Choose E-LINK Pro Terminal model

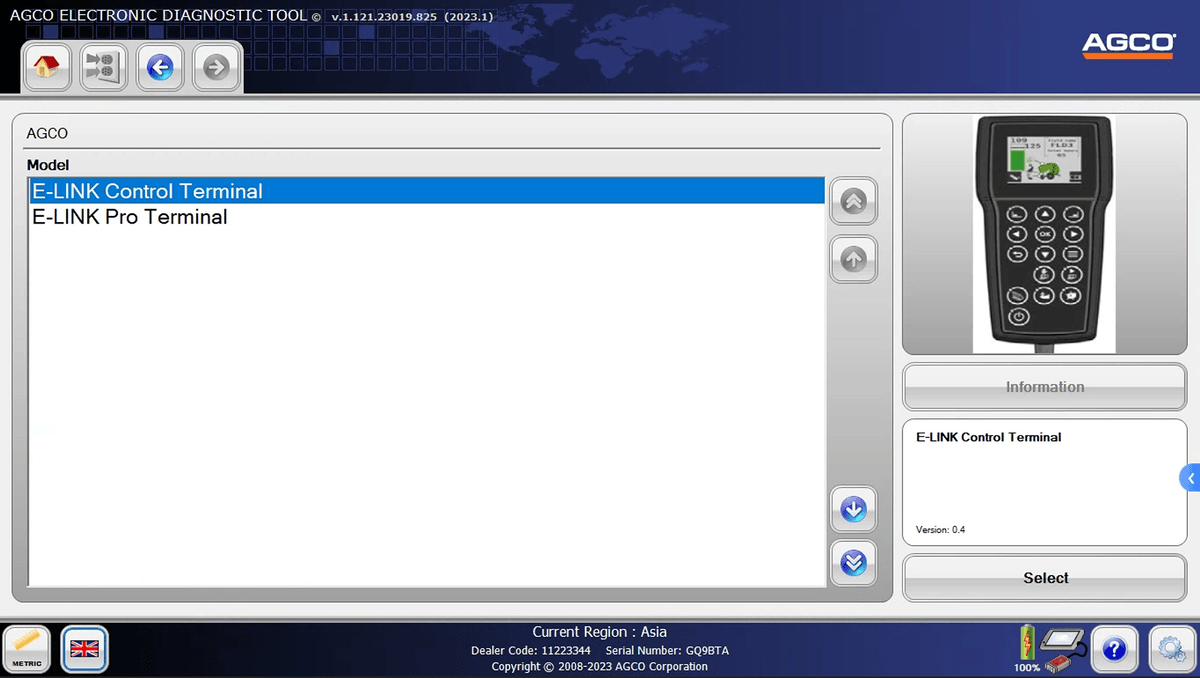[130, 217]
